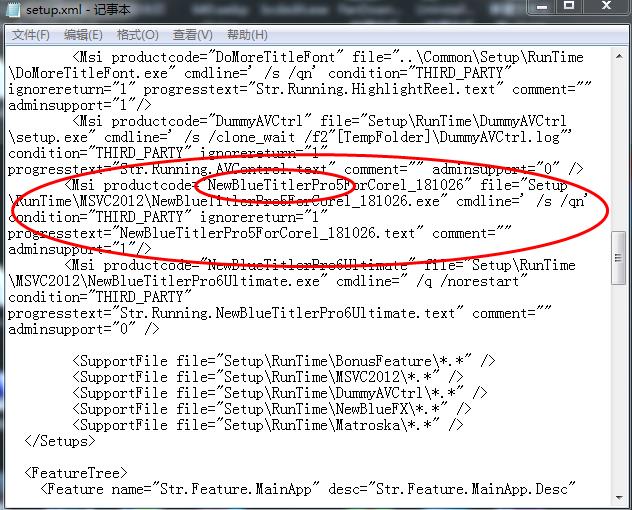Open the 编辑(E) menu
The width and height of the screenshot is (632, 510).
pyautogui.click(x=83, y=35)
